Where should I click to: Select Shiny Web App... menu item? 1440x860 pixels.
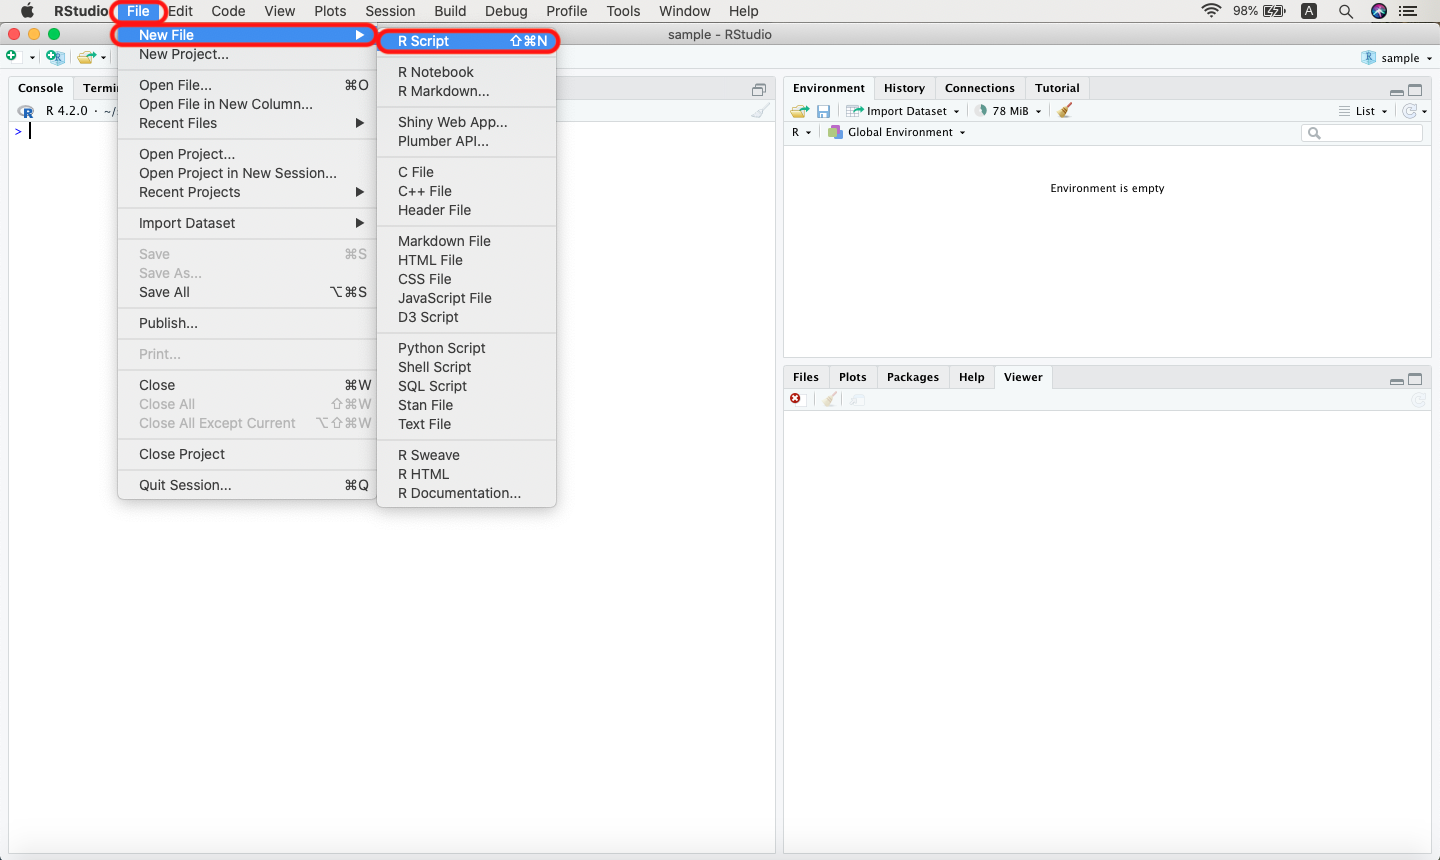pos(467,122)
